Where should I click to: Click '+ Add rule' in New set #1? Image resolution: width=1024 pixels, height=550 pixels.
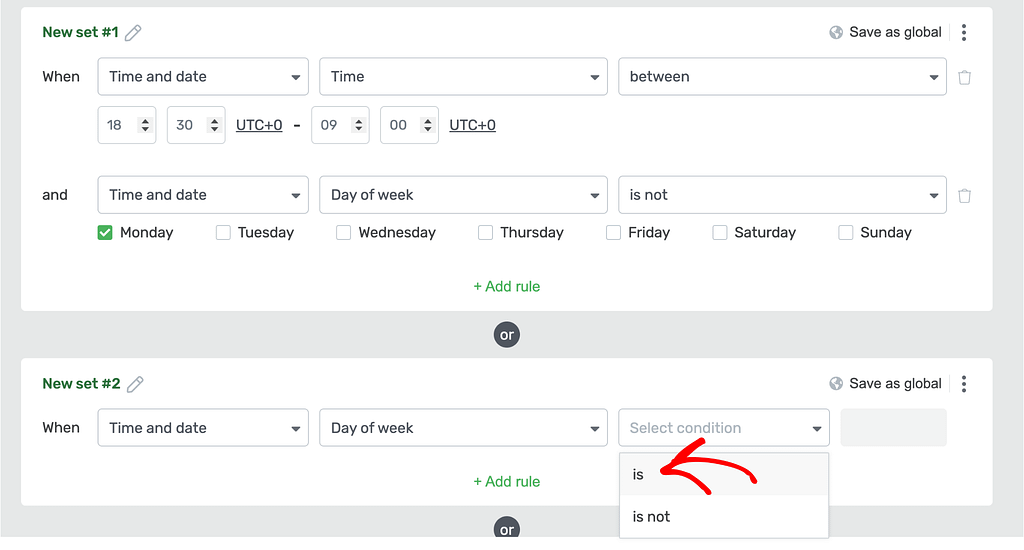tap(507, 287)
